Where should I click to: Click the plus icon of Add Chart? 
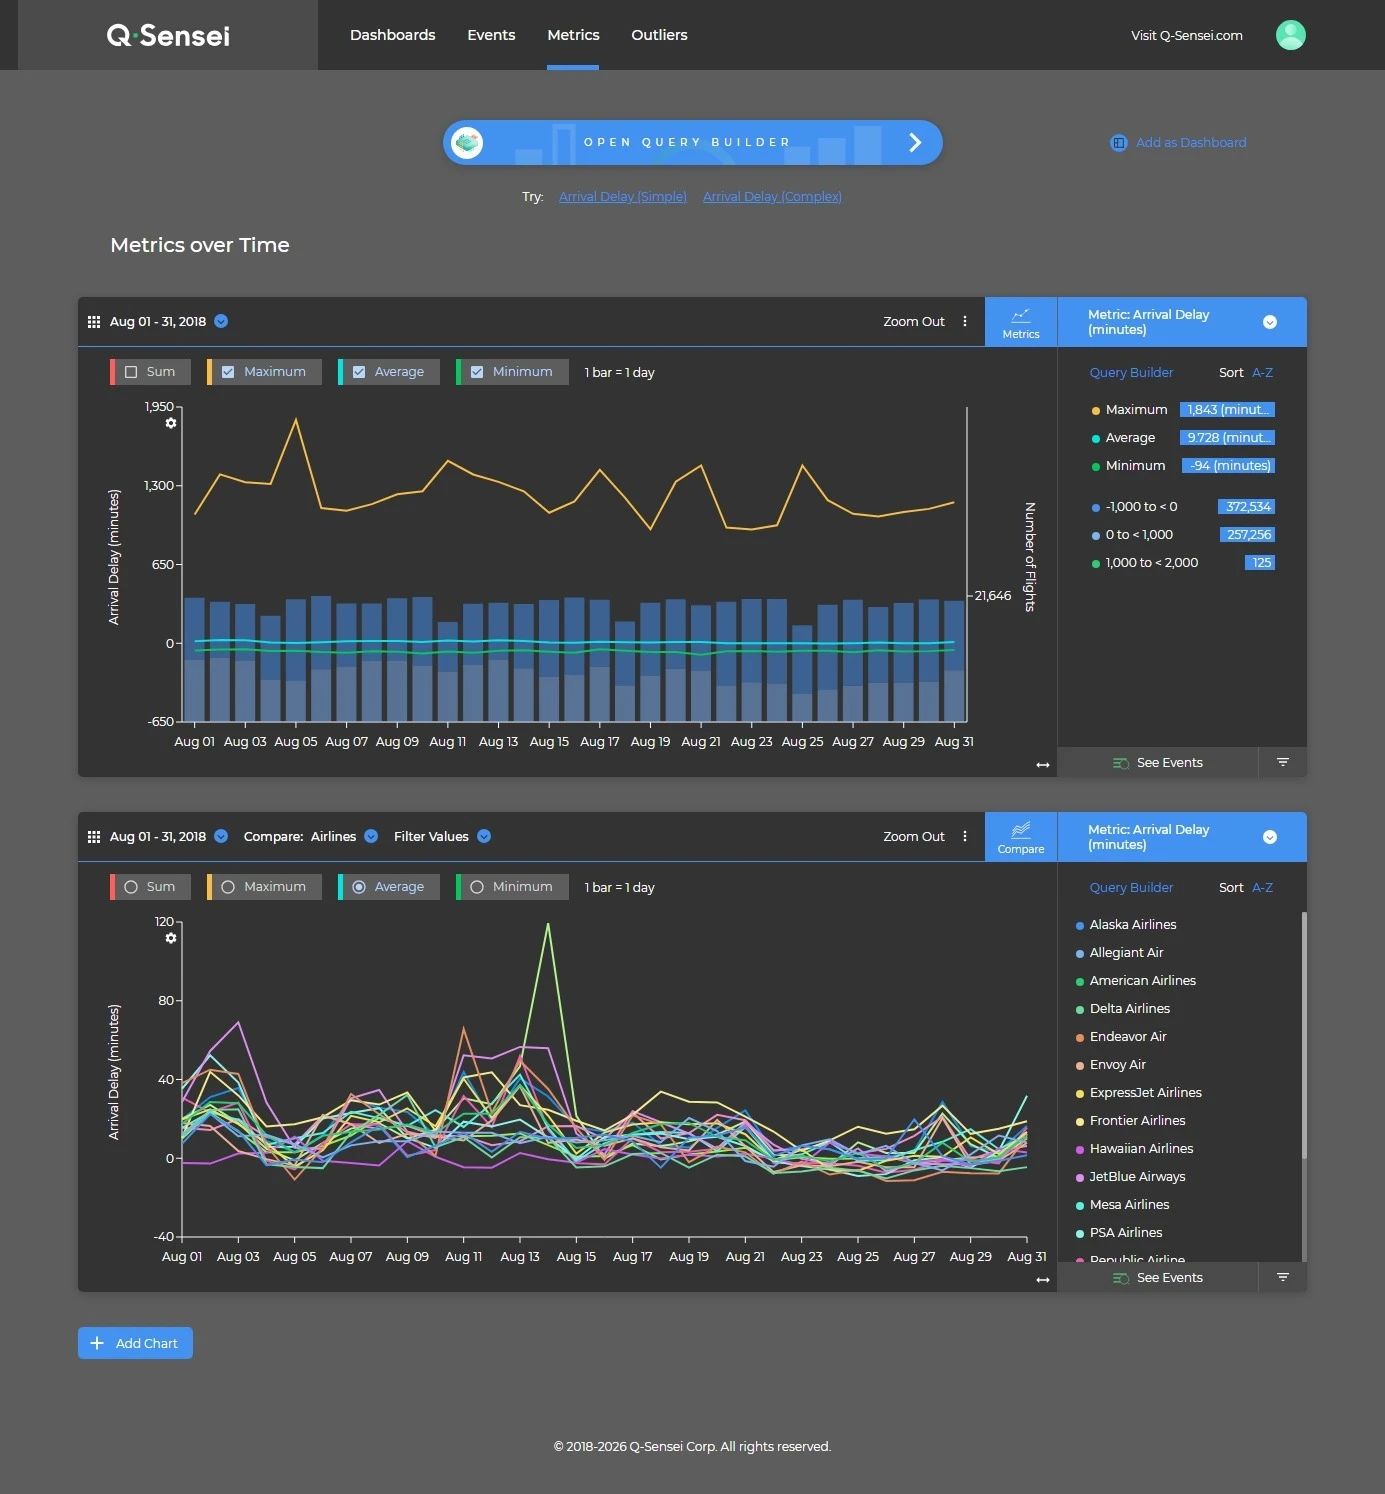click(x=97, y=1343)
